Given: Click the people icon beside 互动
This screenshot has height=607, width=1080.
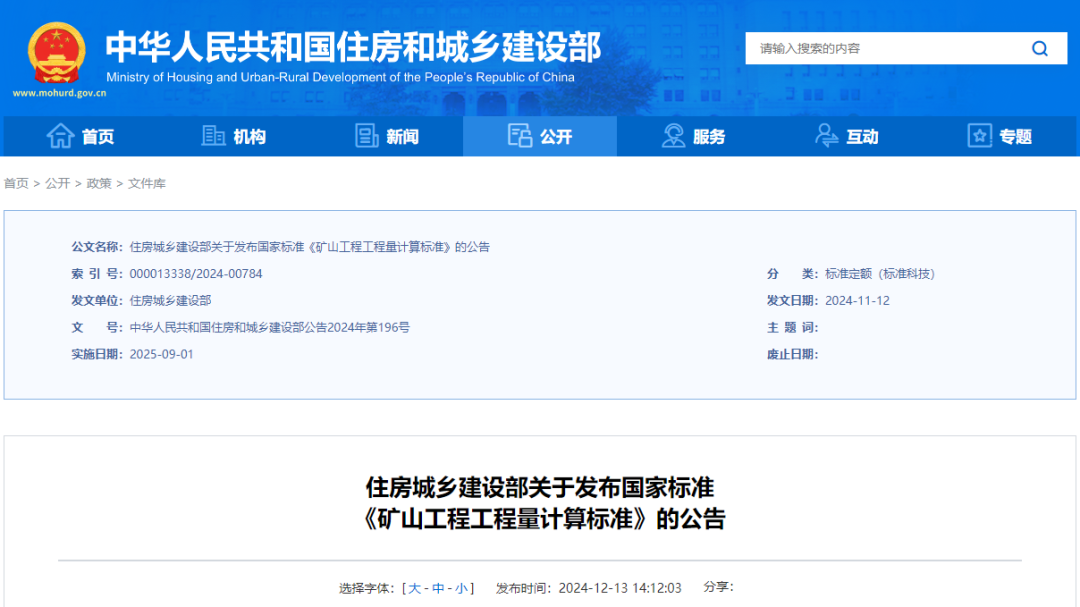Looking at the screenshot, I should (825, 136).
